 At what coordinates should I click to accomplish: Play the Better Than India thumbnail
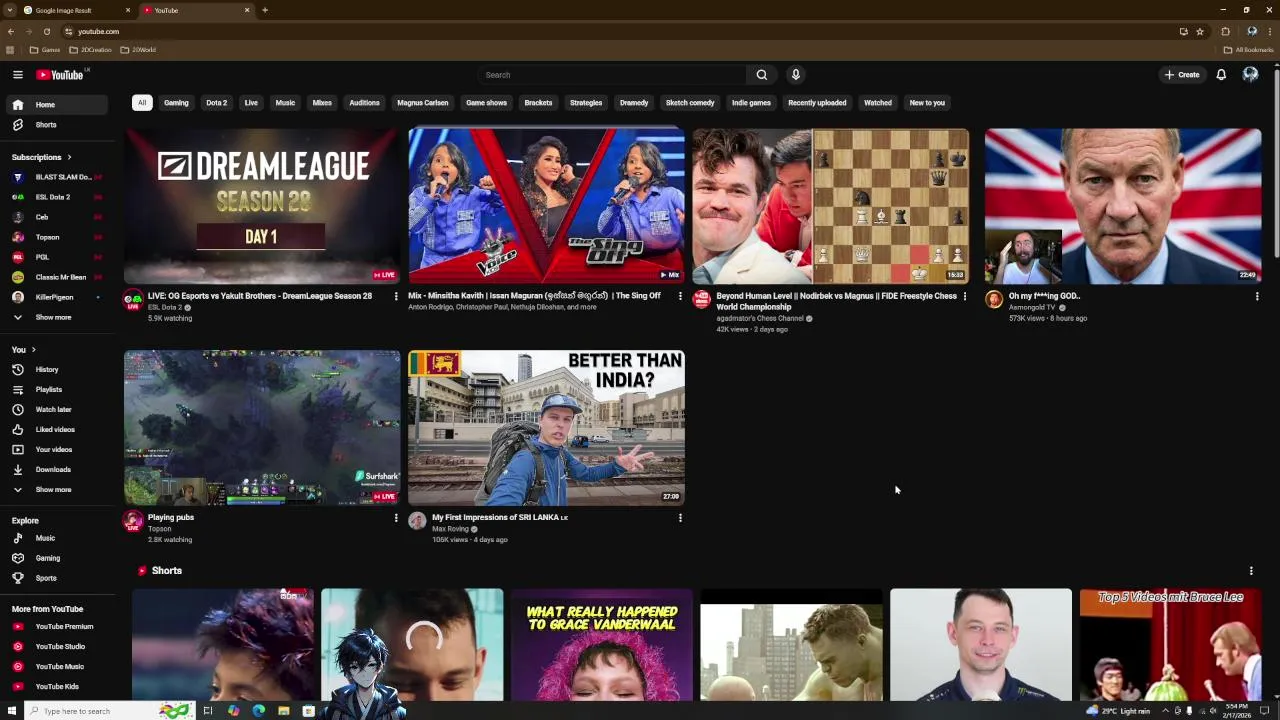pyautogui.click(x=546, y=428)
